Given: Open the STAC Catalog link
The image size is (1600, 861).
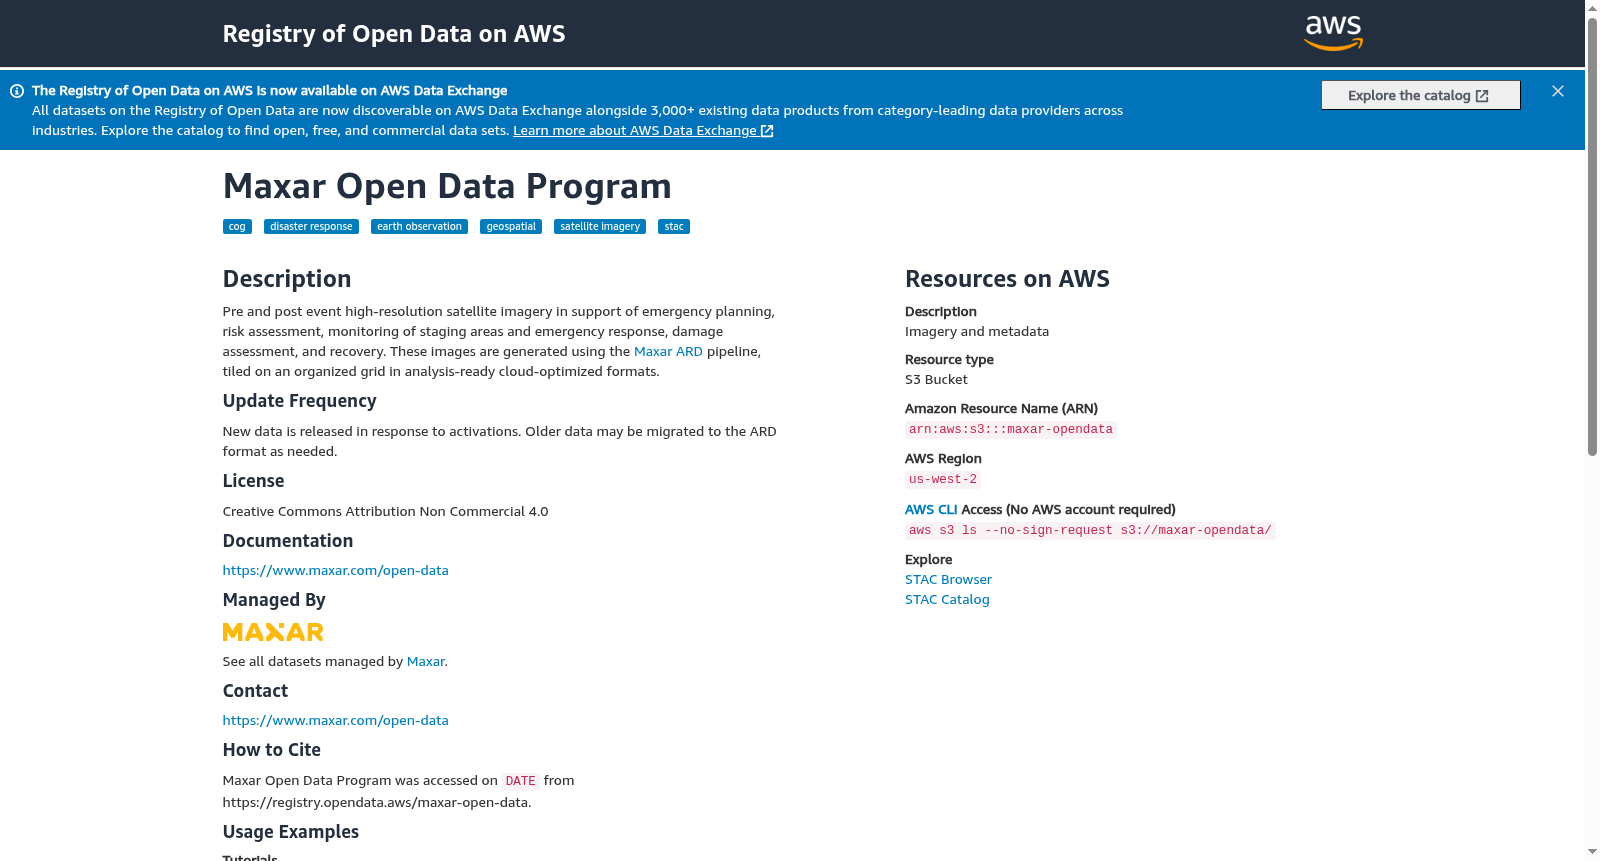Looking at the screenshot, I should tap(947, 600).
